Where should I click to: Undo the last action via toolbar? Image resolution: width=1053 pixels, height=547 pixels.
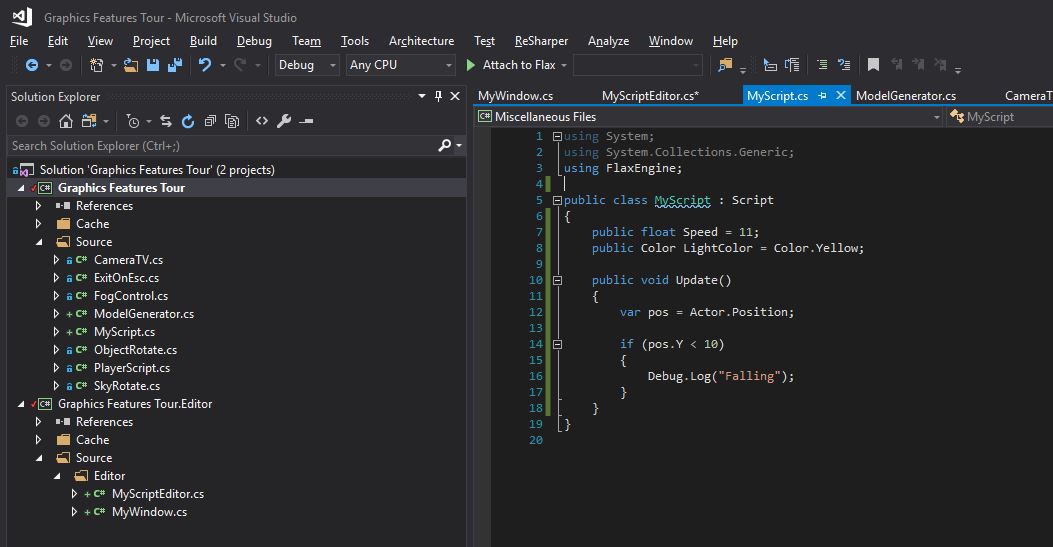point(205,65)
